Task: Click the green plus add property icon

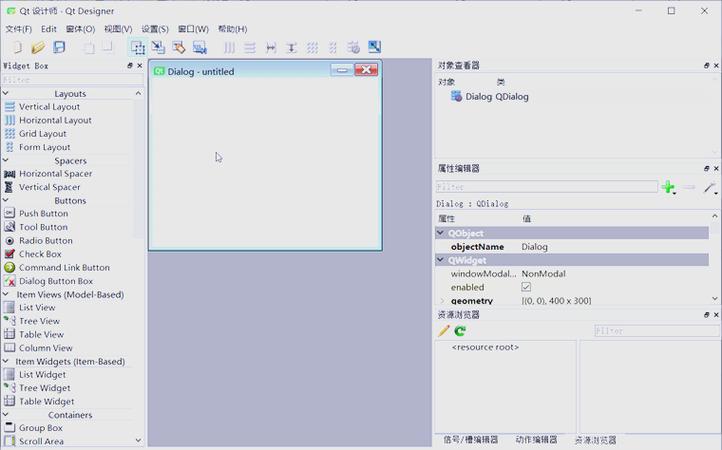Action: tap(668, 187)
